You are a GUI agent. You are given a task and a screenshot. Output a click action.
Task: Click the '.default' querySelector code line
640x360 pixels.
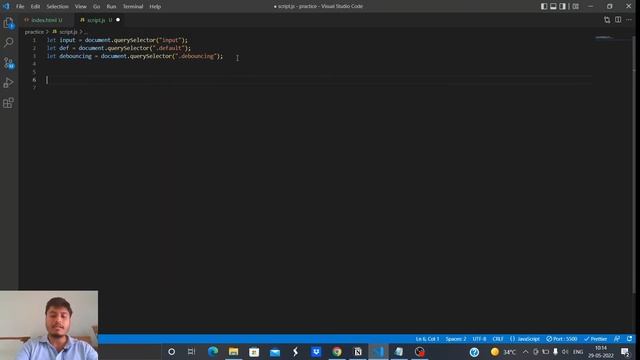click(119, 48)
